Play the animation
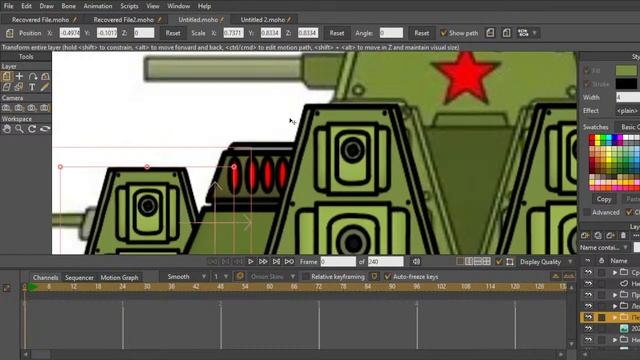Viewport: 640px width, 360px height. (x=251, y=262)
